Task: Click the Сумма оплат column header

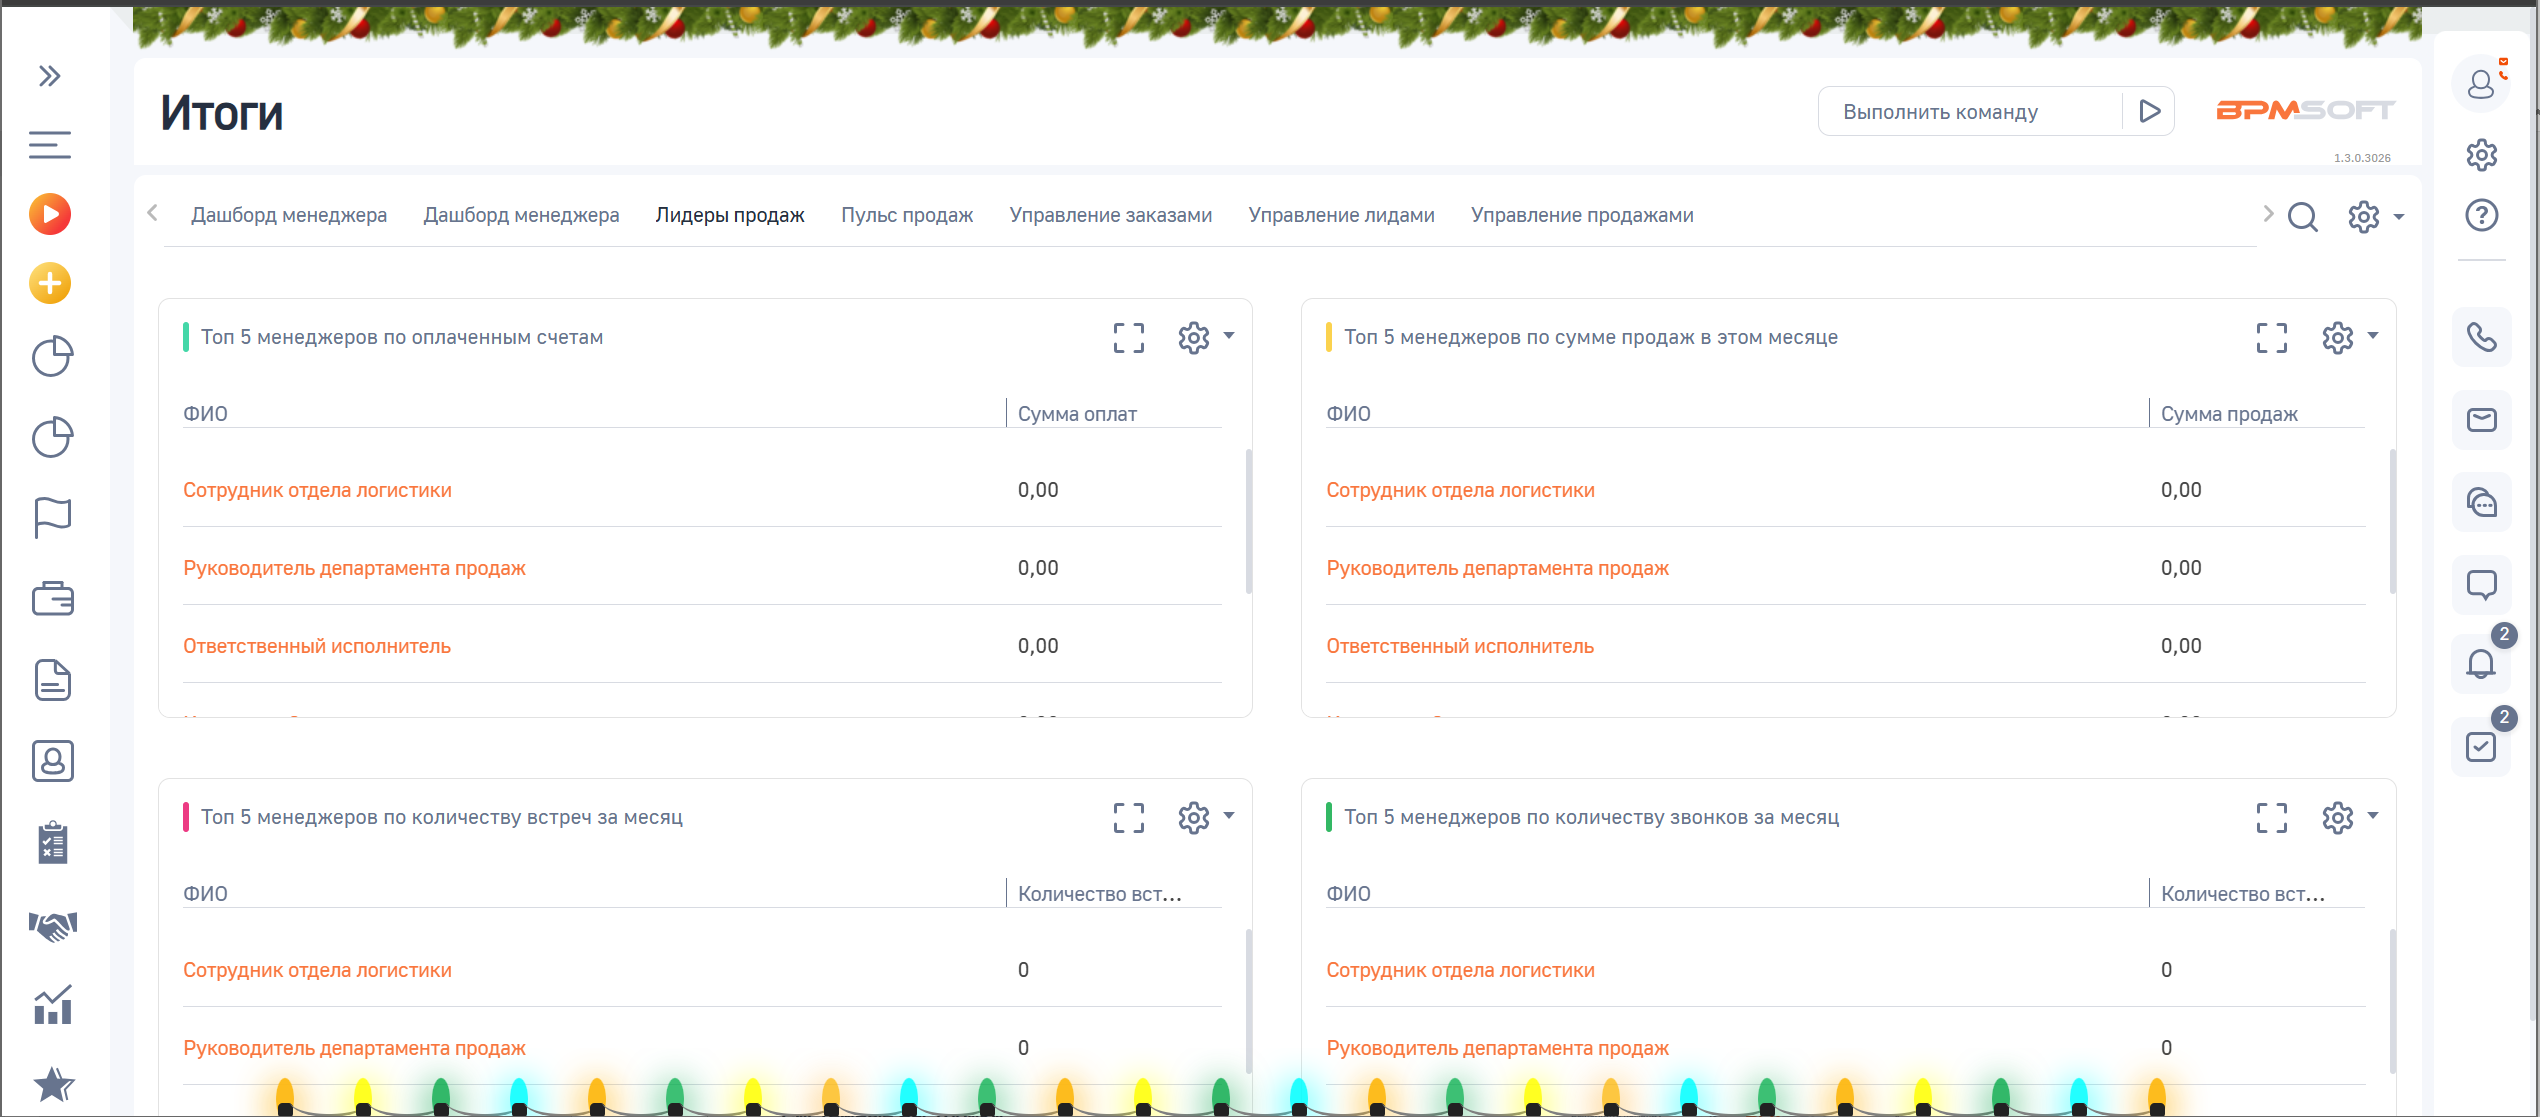Action: click(1077, 414)
